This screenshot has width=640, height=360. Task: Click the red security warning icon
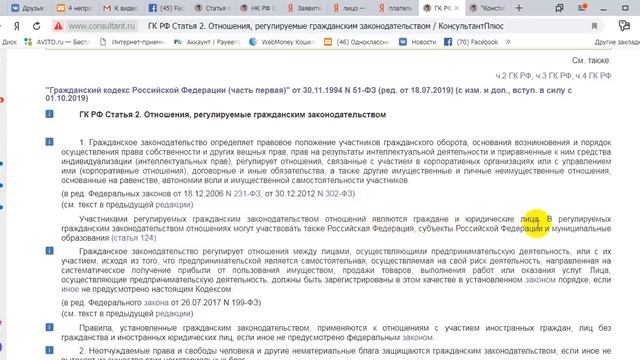[58, 26]
